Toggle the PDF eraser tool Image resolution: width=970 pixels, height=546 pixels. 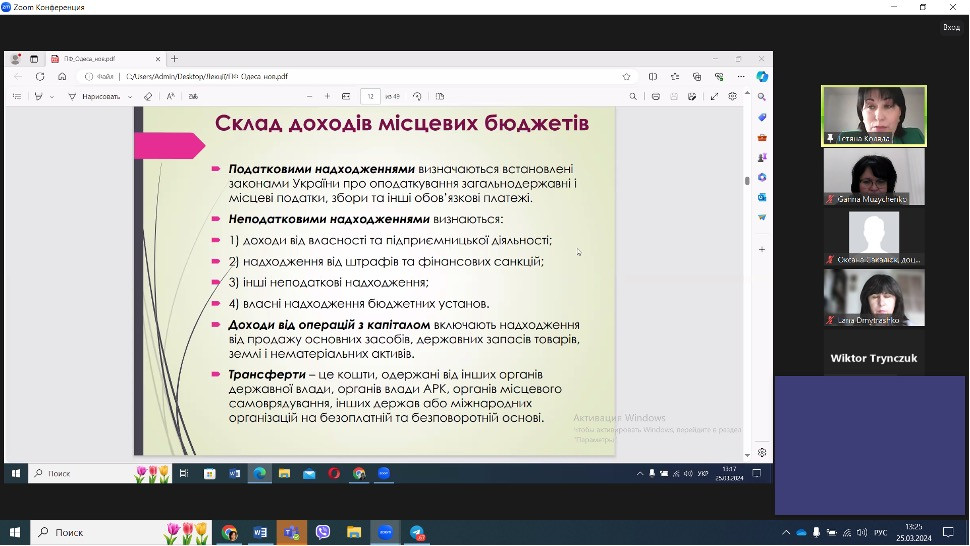coord(148,96)
